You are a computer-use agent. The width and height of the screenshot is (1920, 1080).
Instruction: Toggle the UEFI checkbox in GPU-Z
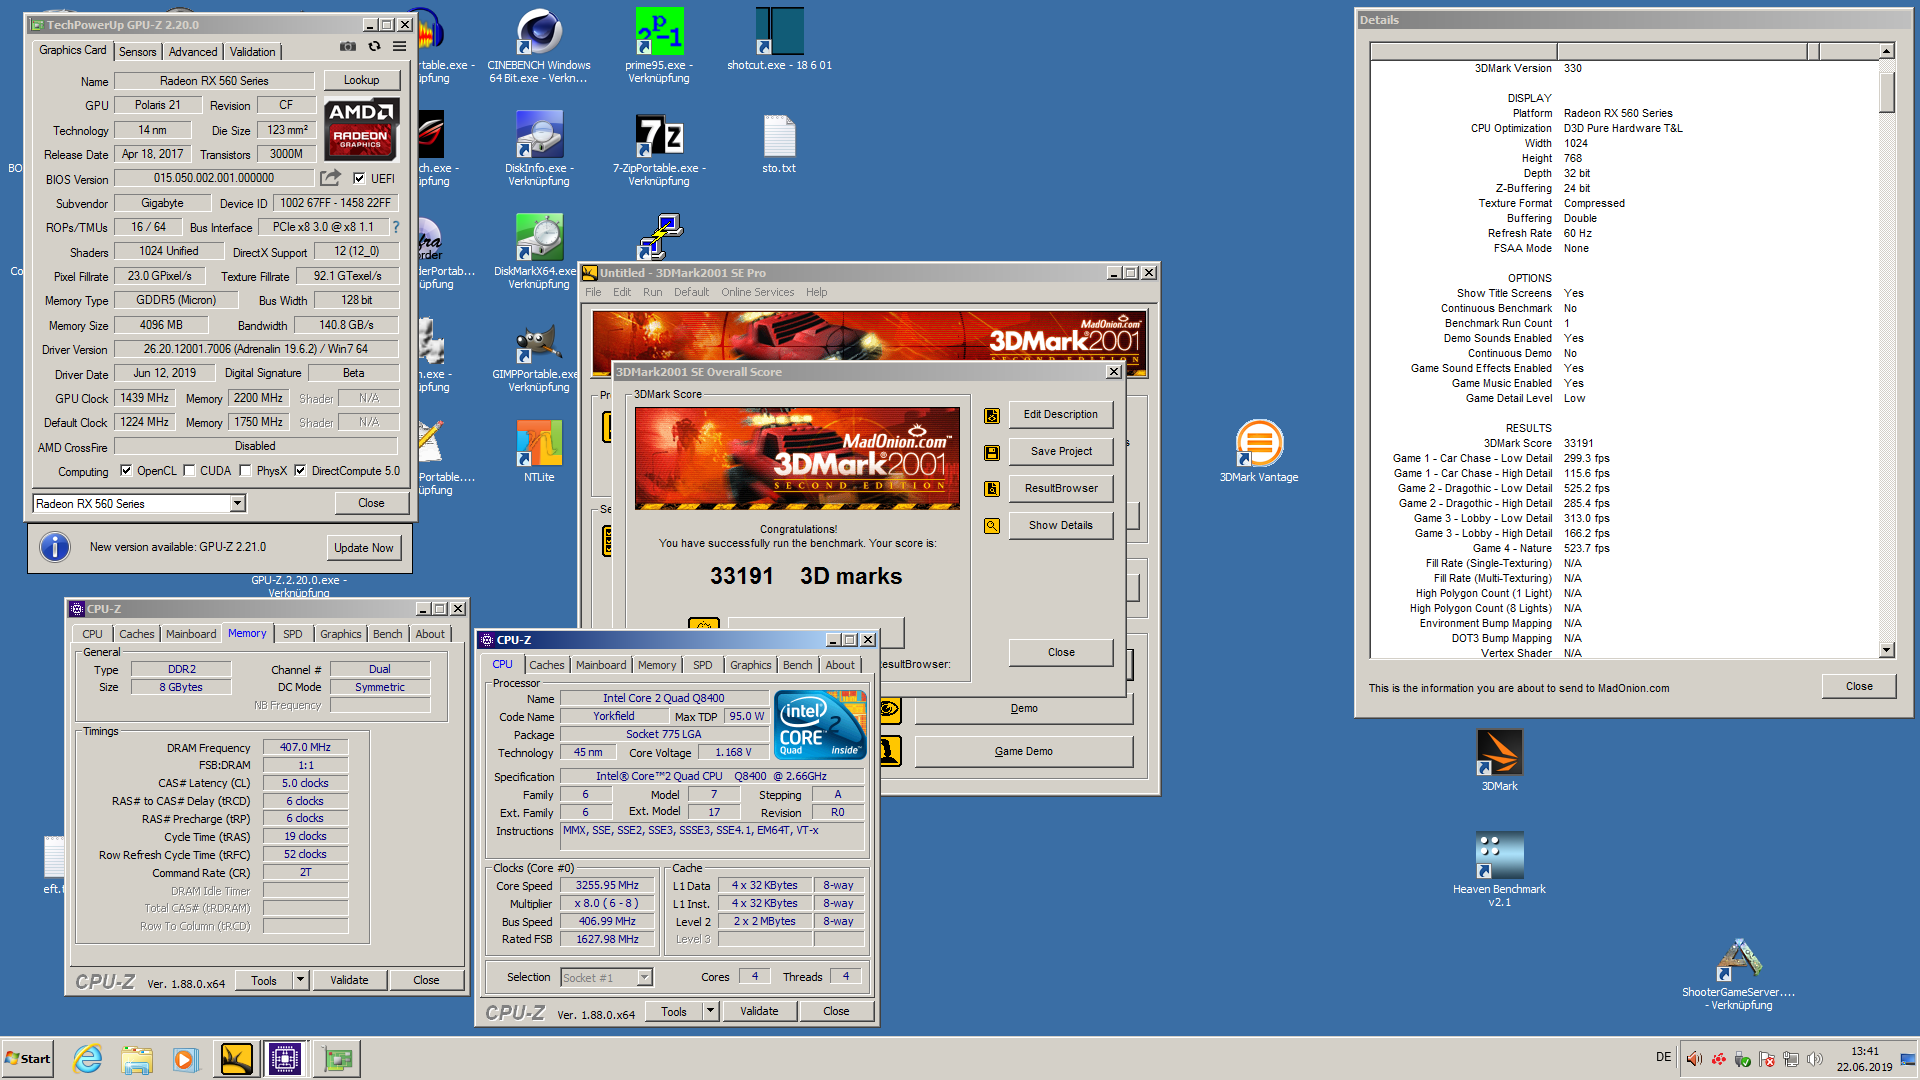(359, 178)
